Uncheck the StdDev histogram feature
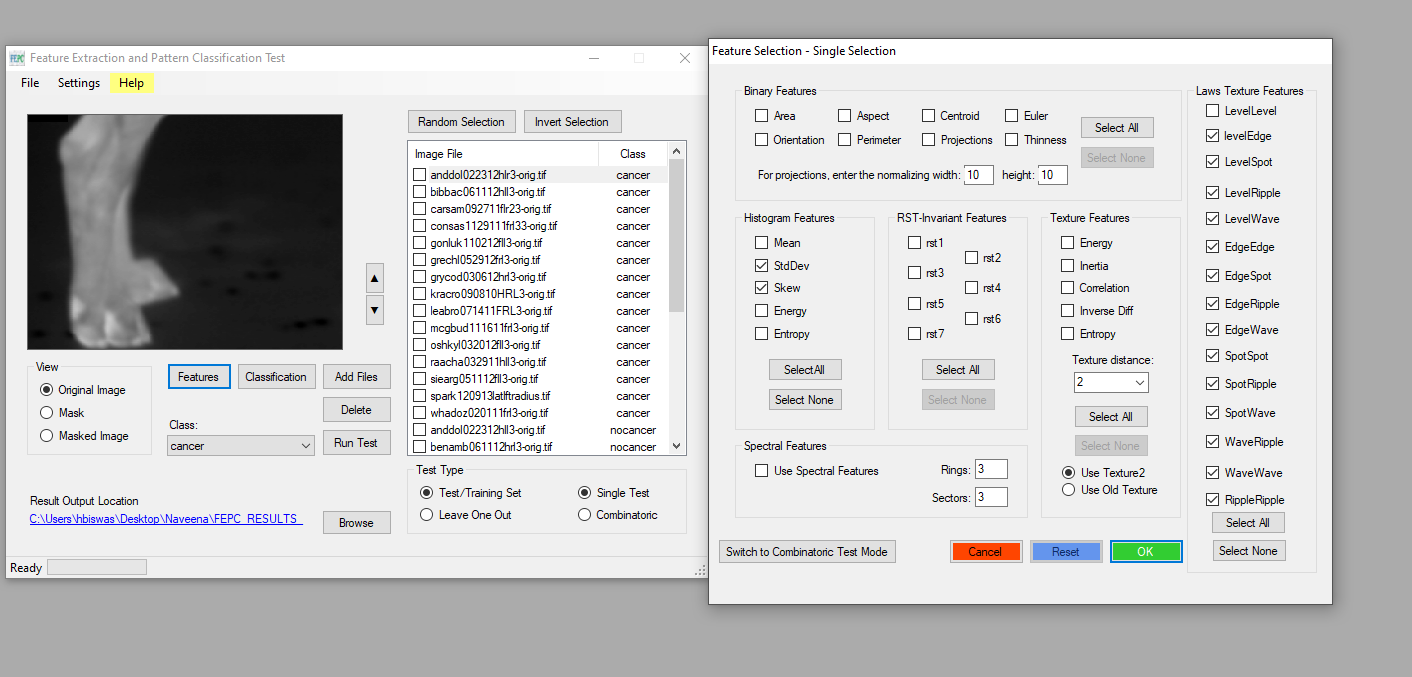 [762, 266]
